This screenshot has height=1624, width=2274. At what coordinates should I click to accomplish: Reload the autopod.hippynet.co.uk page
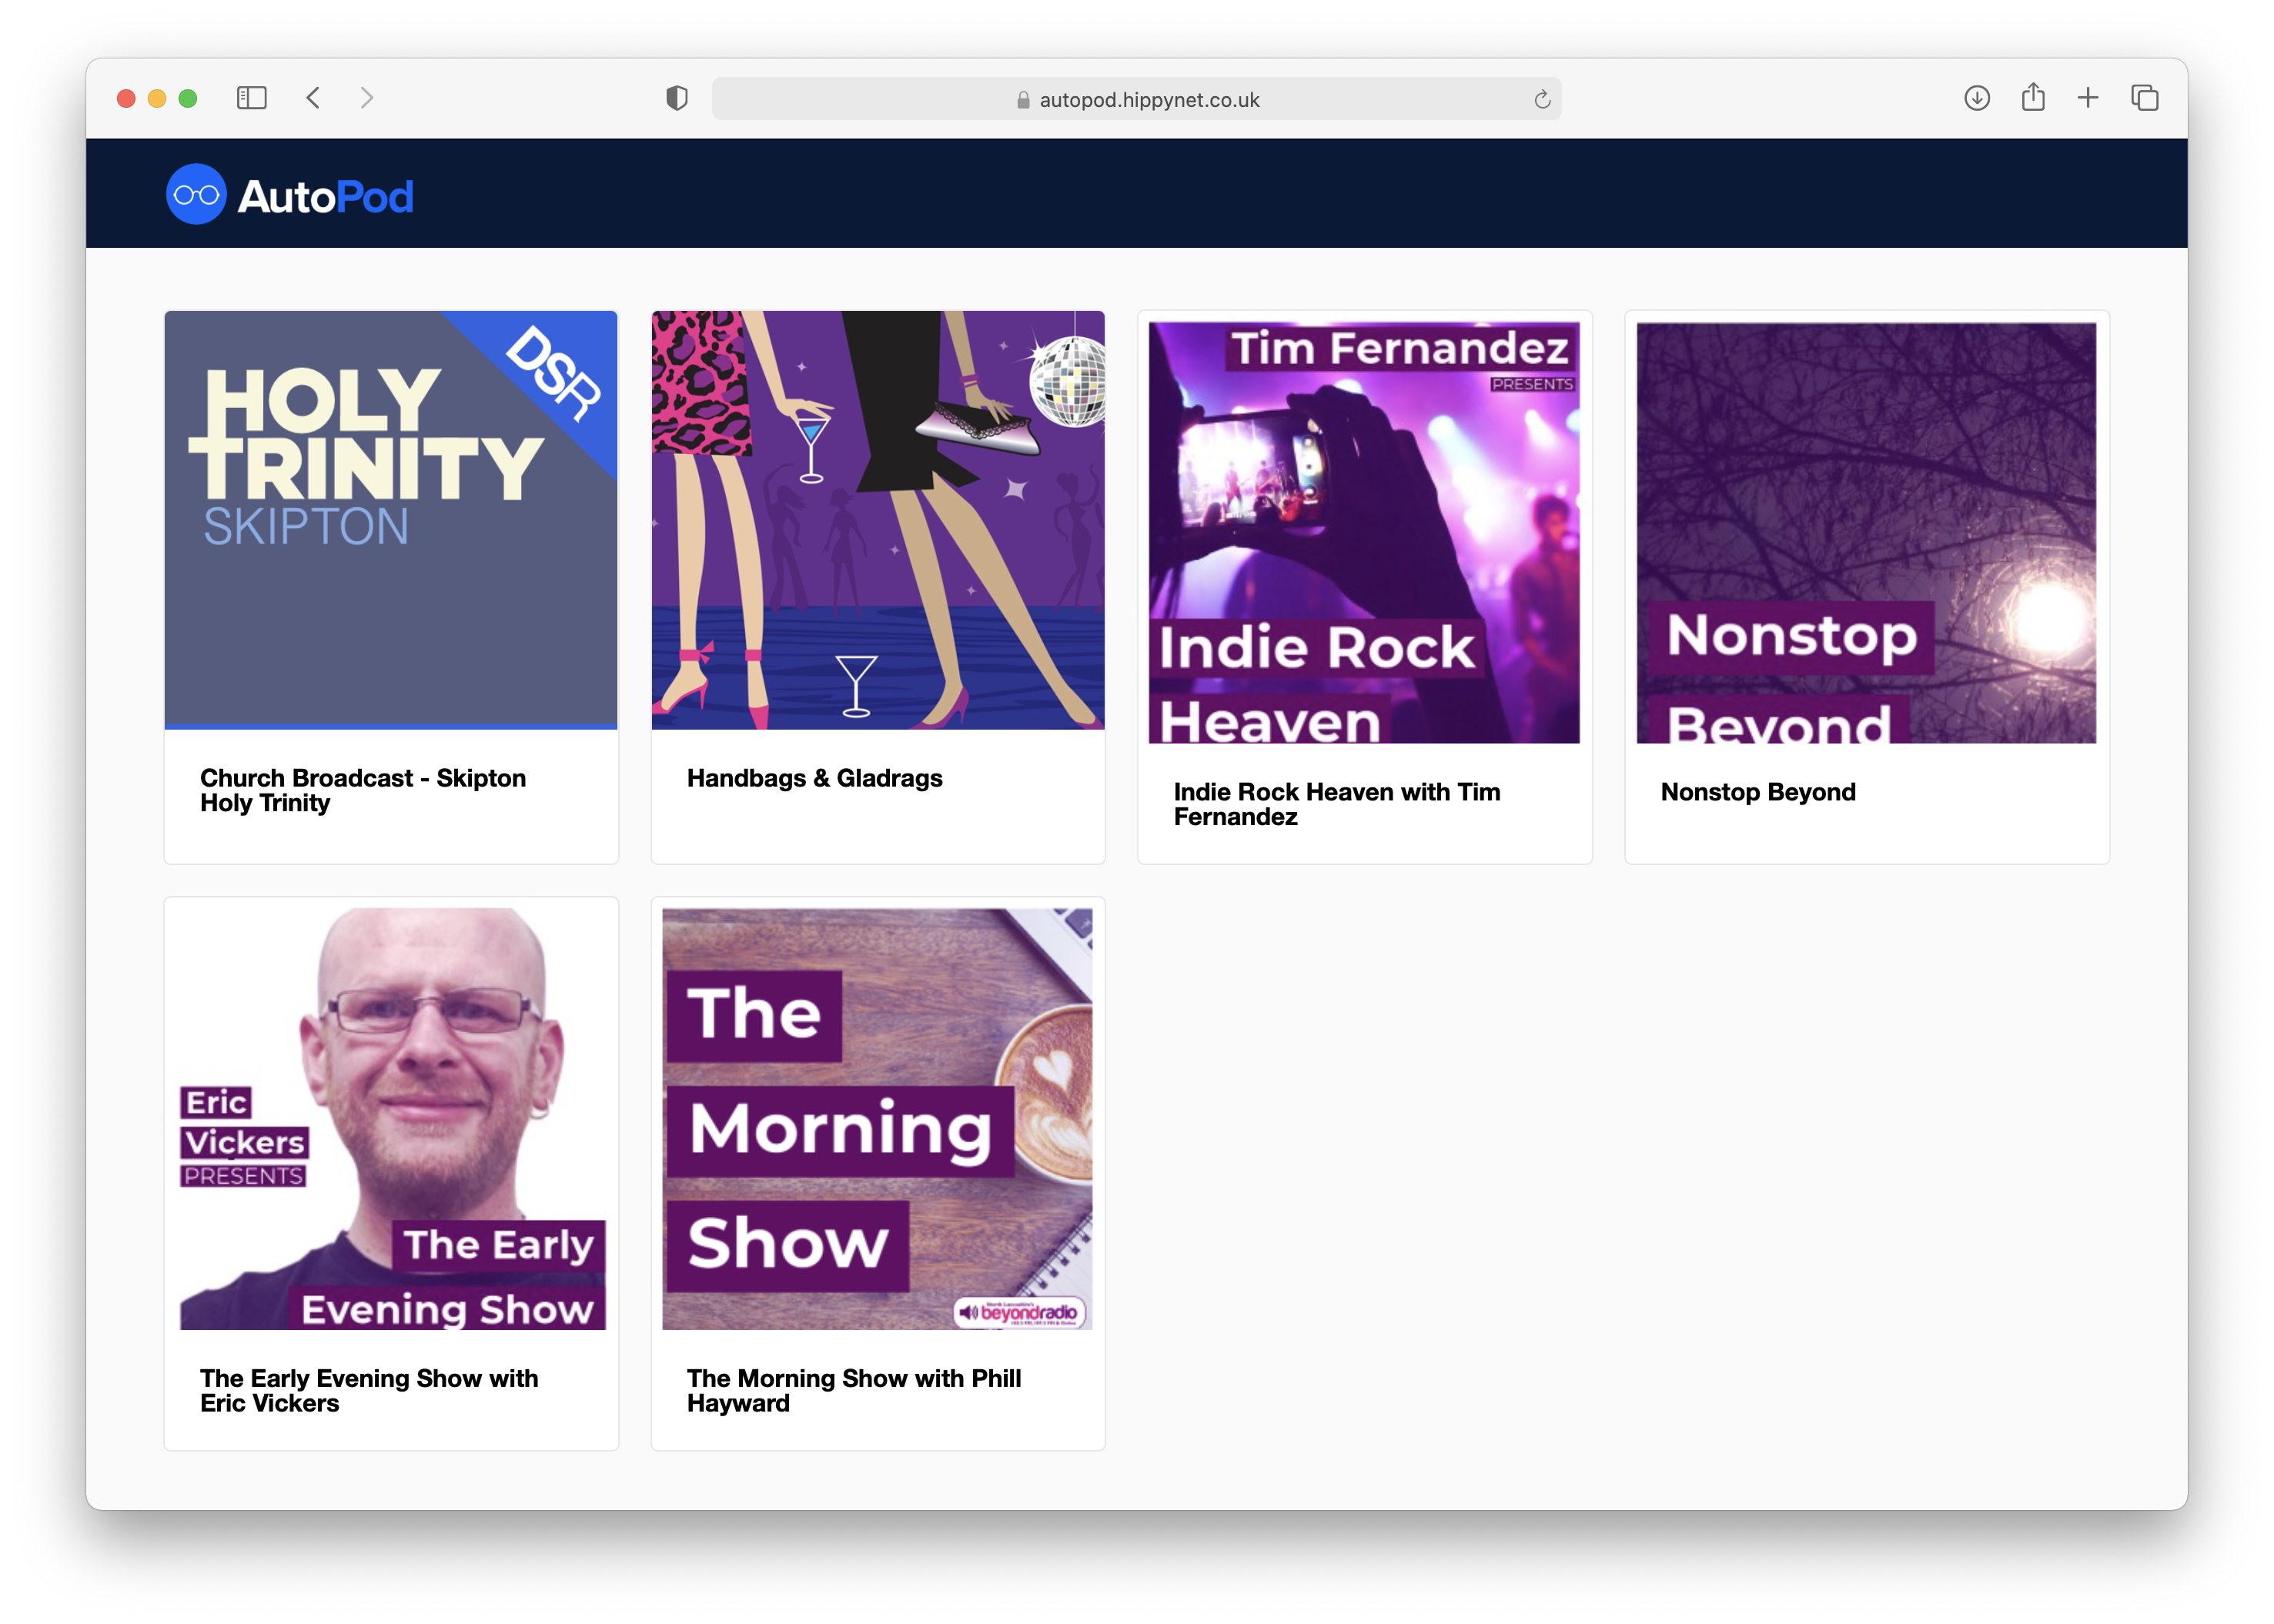[x=1541, y=99]
